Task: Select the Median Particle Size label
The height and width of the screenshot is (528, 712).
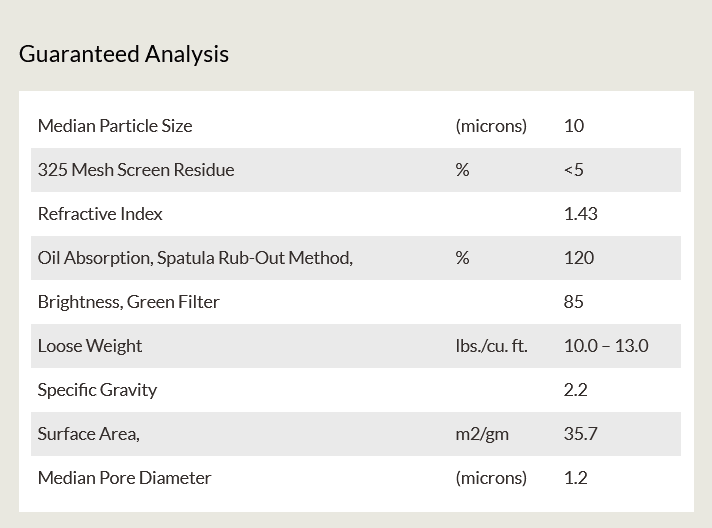Action: [115, 126]
